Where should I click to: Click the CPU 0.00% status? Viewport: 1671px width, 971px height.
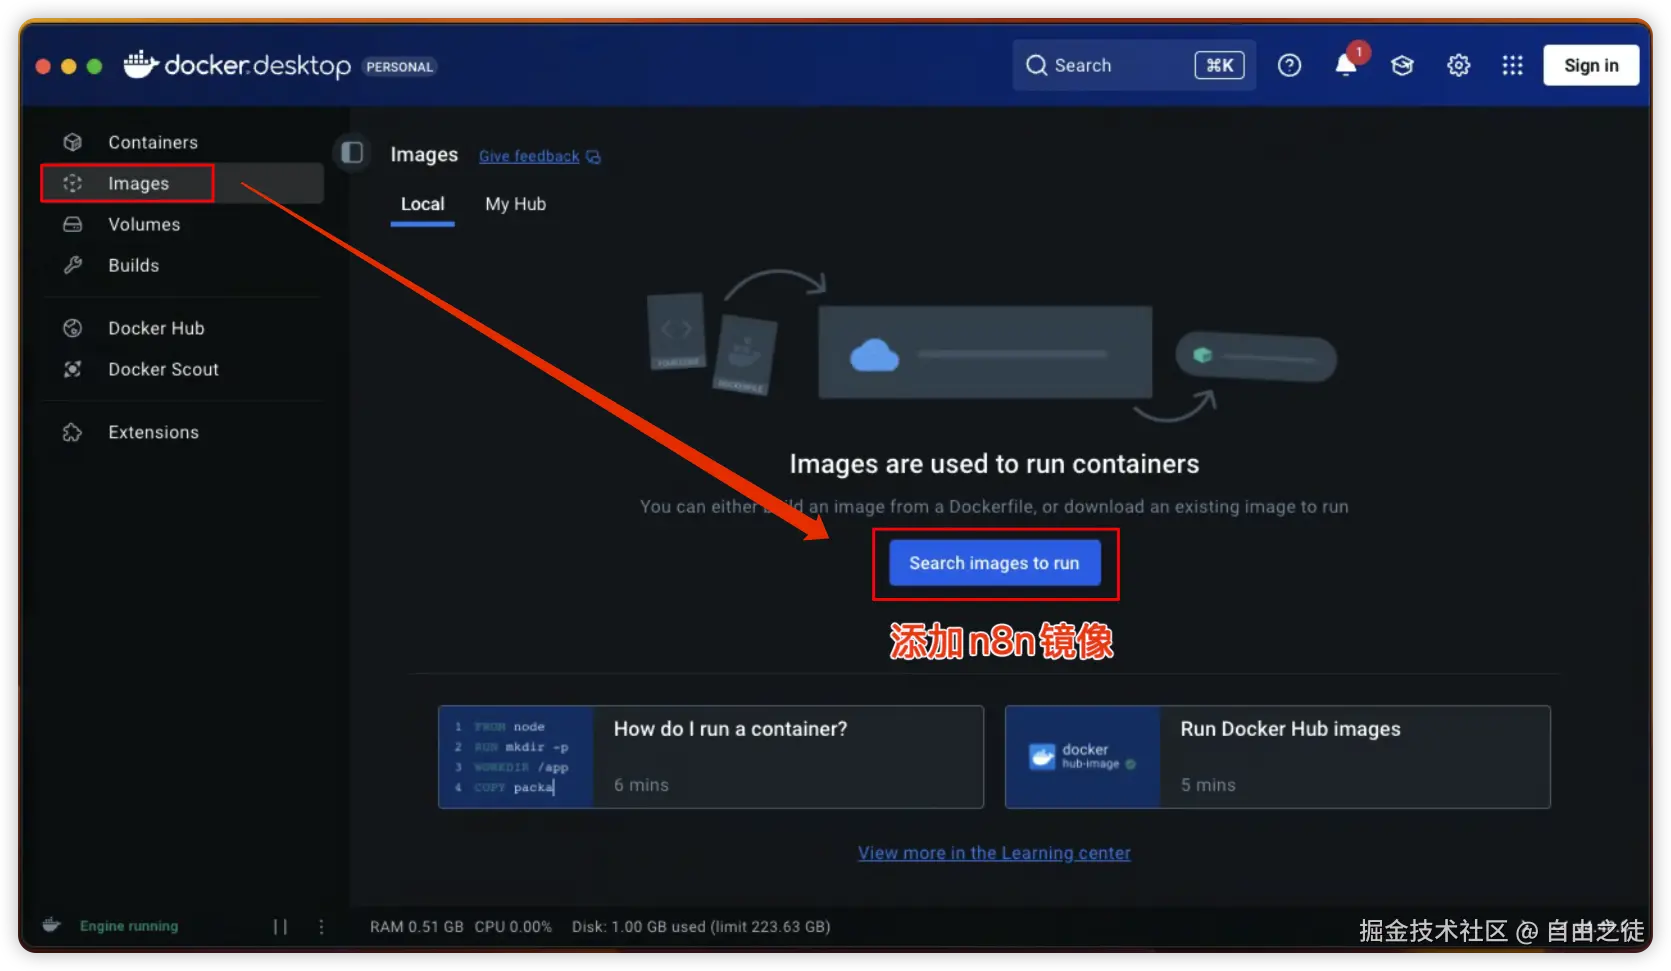[x=513, y=927]
